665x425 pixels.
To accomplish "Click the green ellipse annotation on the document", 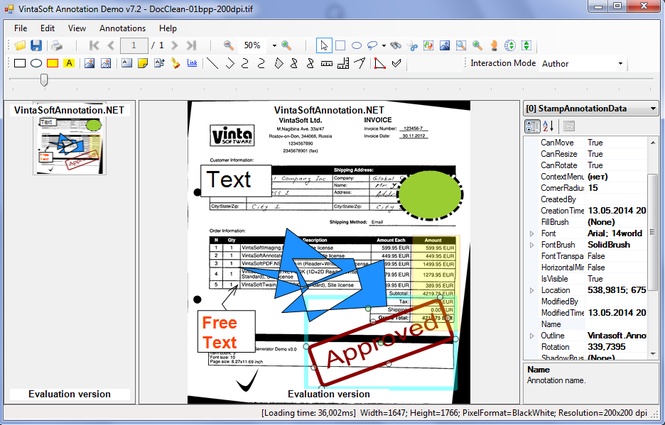I will 430,195.
